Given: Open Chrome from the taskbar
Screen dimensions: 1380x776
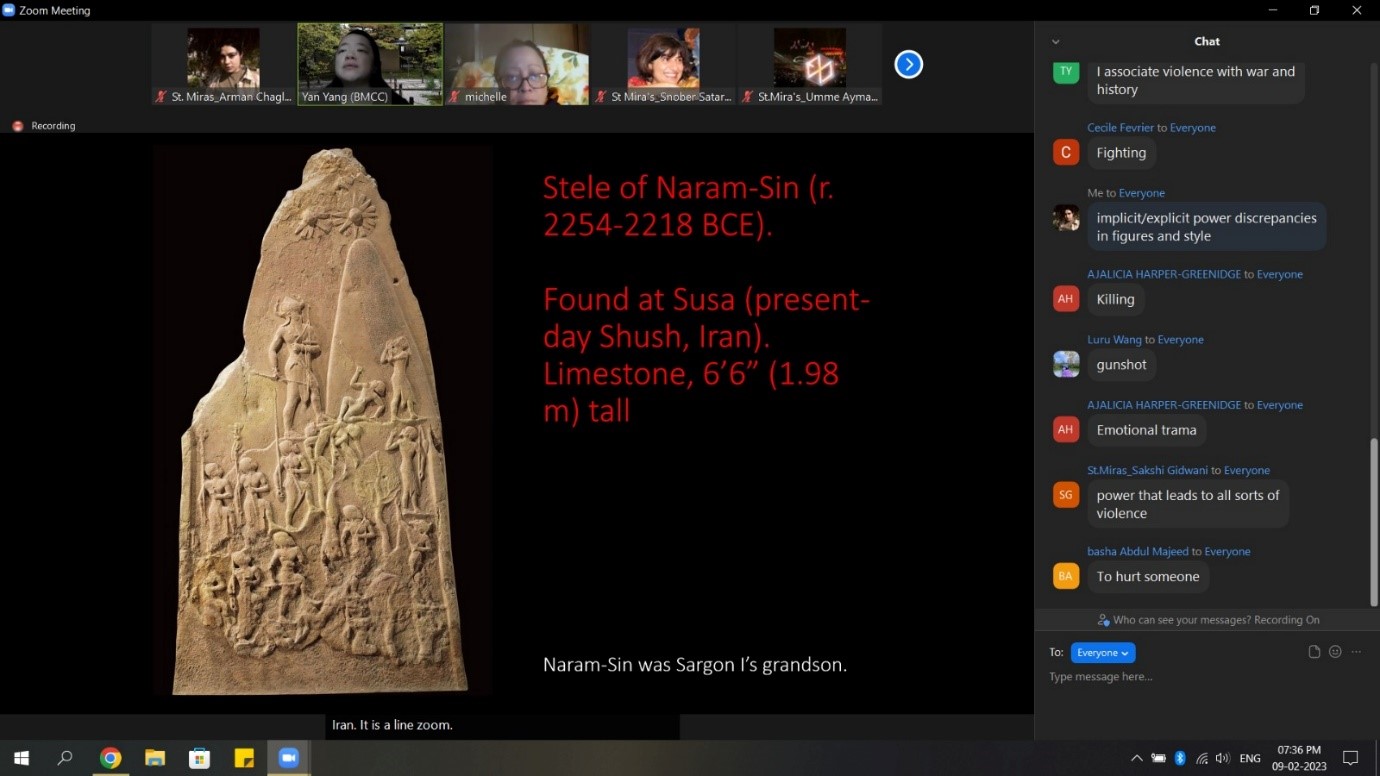Looking at the screenshot, I should 110,758.
